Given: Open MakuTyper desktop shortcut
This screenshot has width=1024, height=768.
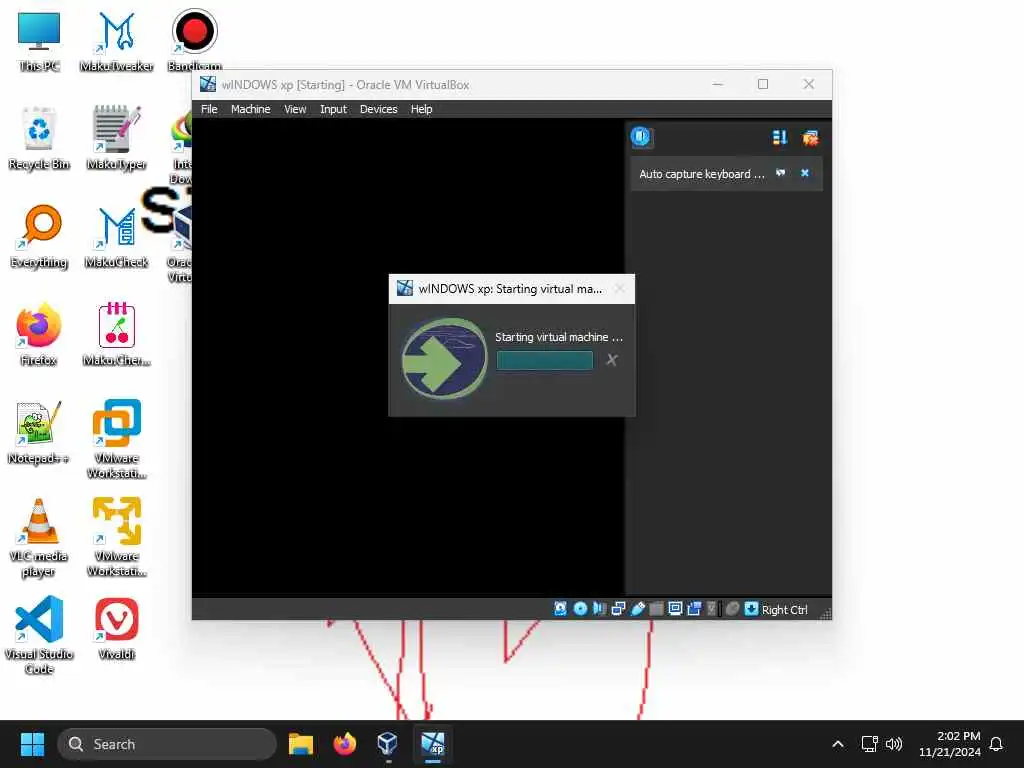Looking at the screenshot, I should 116,138.
